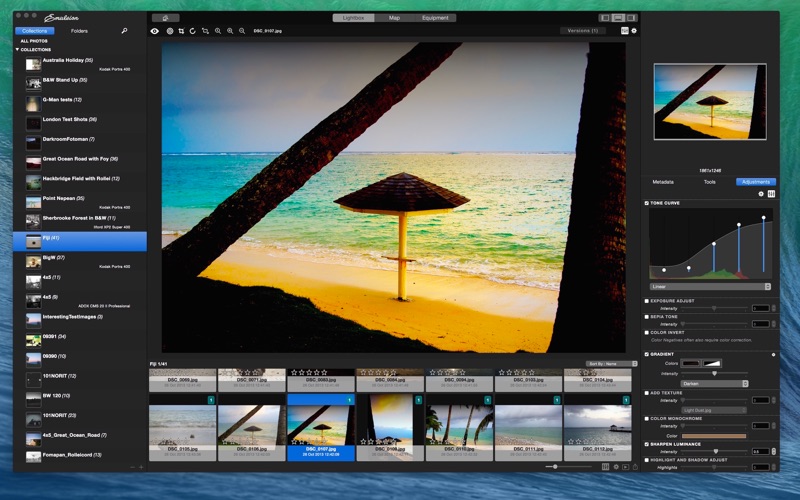
Task: Click the crop tool icon
Action: (x=181, y=31)
